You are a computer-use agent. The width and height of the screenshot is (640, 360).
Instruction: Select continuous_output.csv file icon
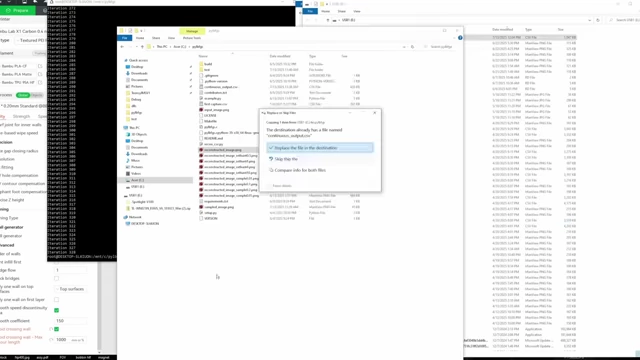click(201, 87)
